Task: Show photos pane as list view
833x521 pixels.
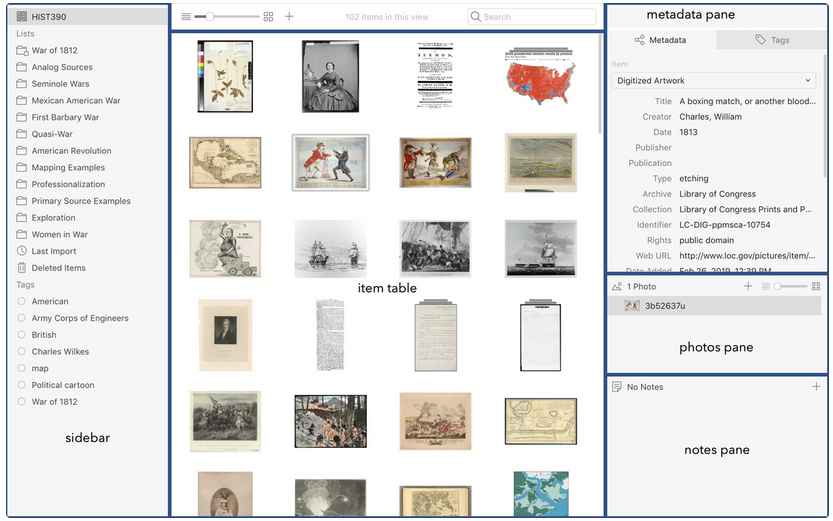Action: [765, 287]
